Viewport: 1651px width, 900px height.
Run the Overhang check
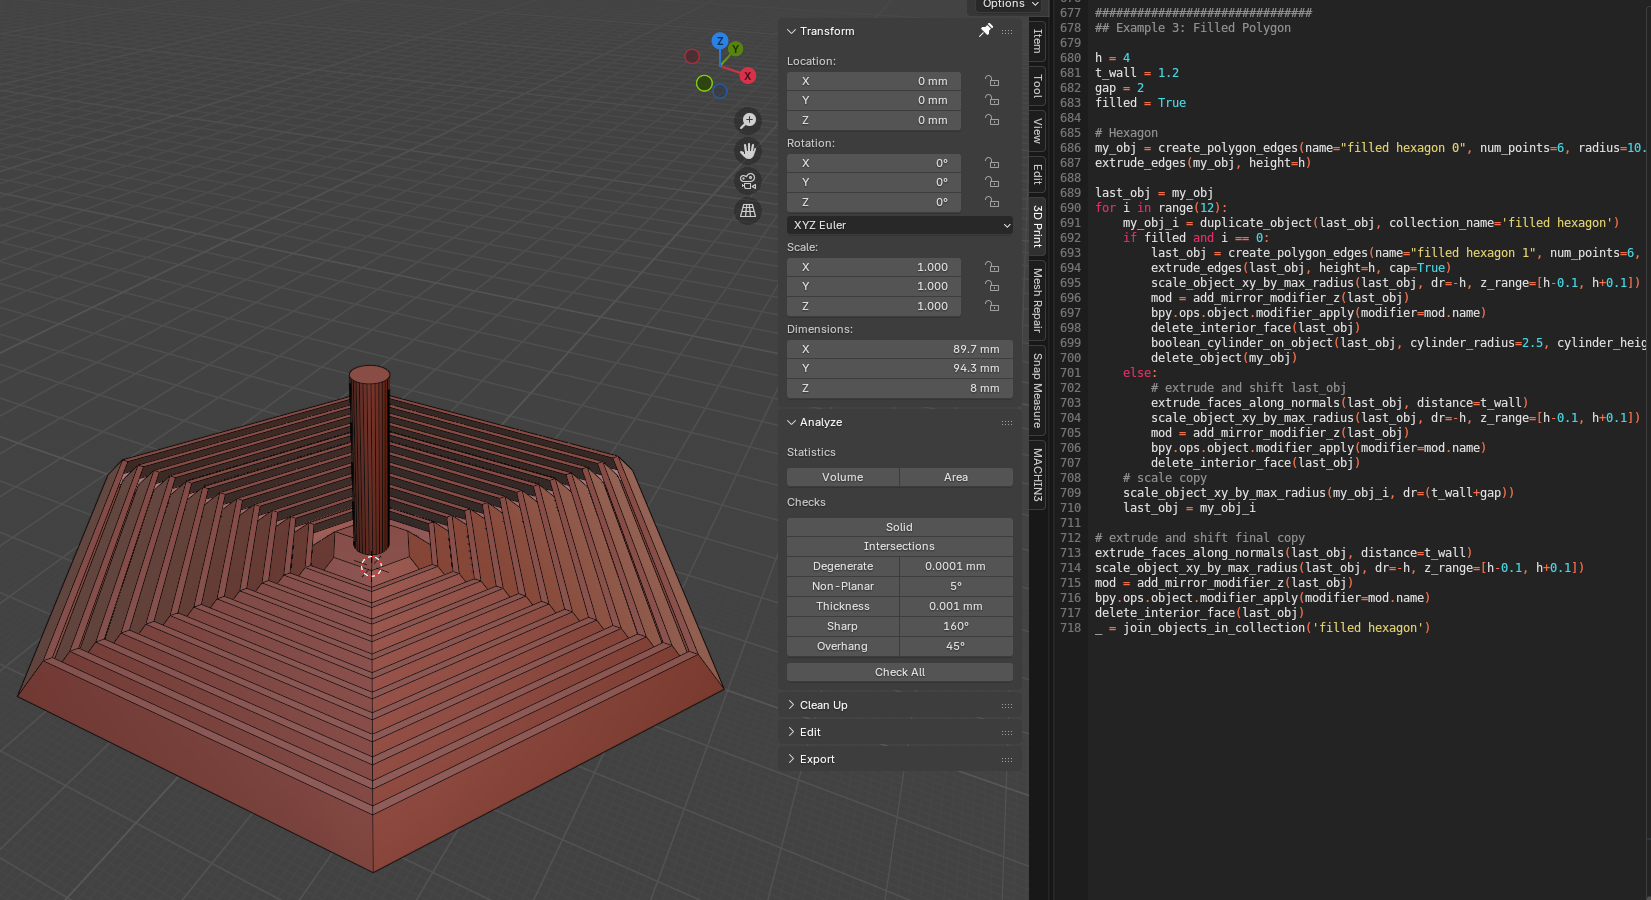pyautogui.click(x=843, y=646)
